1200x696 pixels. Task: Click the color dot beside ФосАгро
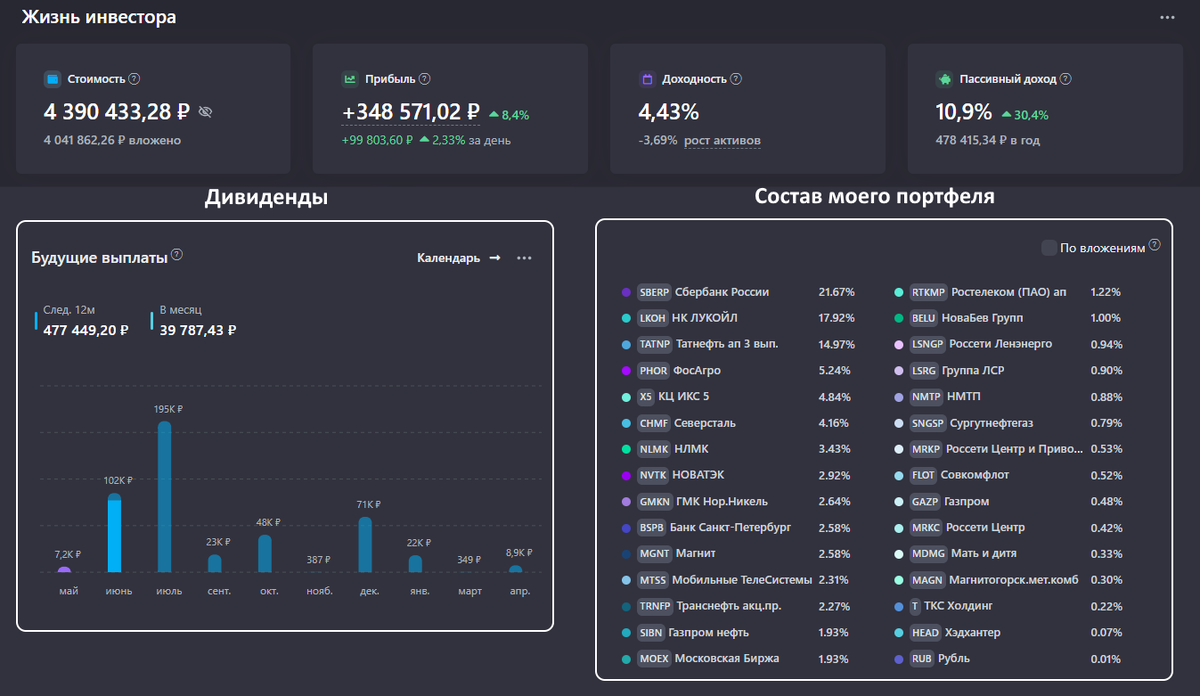(x=626, y=370)
